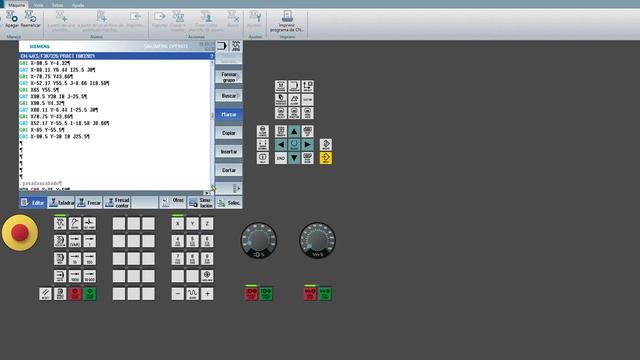Click the editor vertical scrollbar
Screen dimensions: 640x360
click(x=212, y=124)
